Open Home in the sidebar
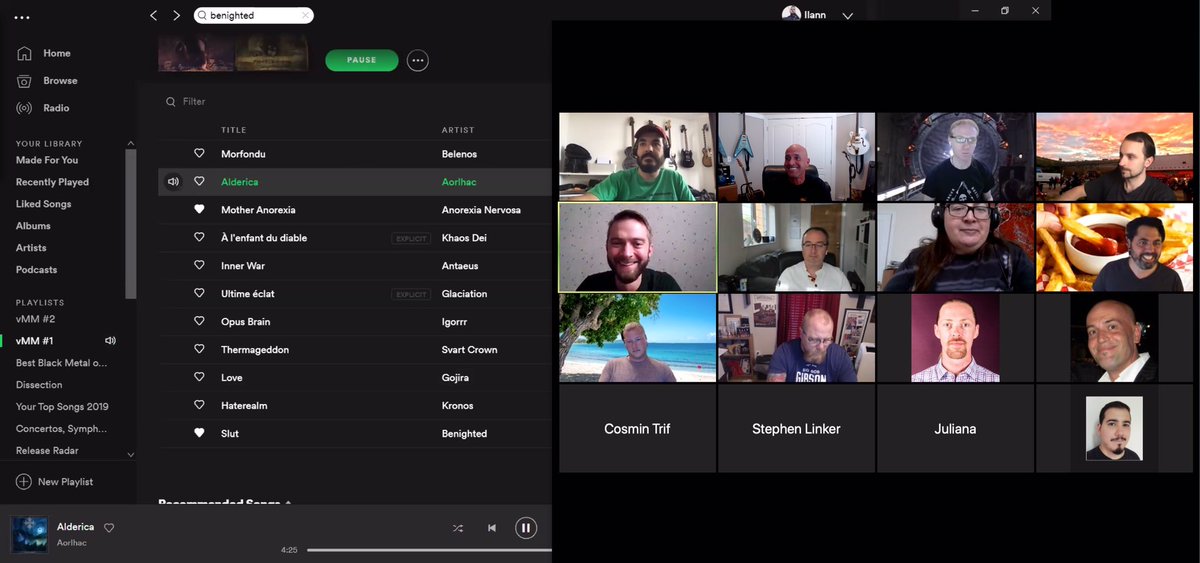The image size is (1200, 563). click(x=57, y=53)
